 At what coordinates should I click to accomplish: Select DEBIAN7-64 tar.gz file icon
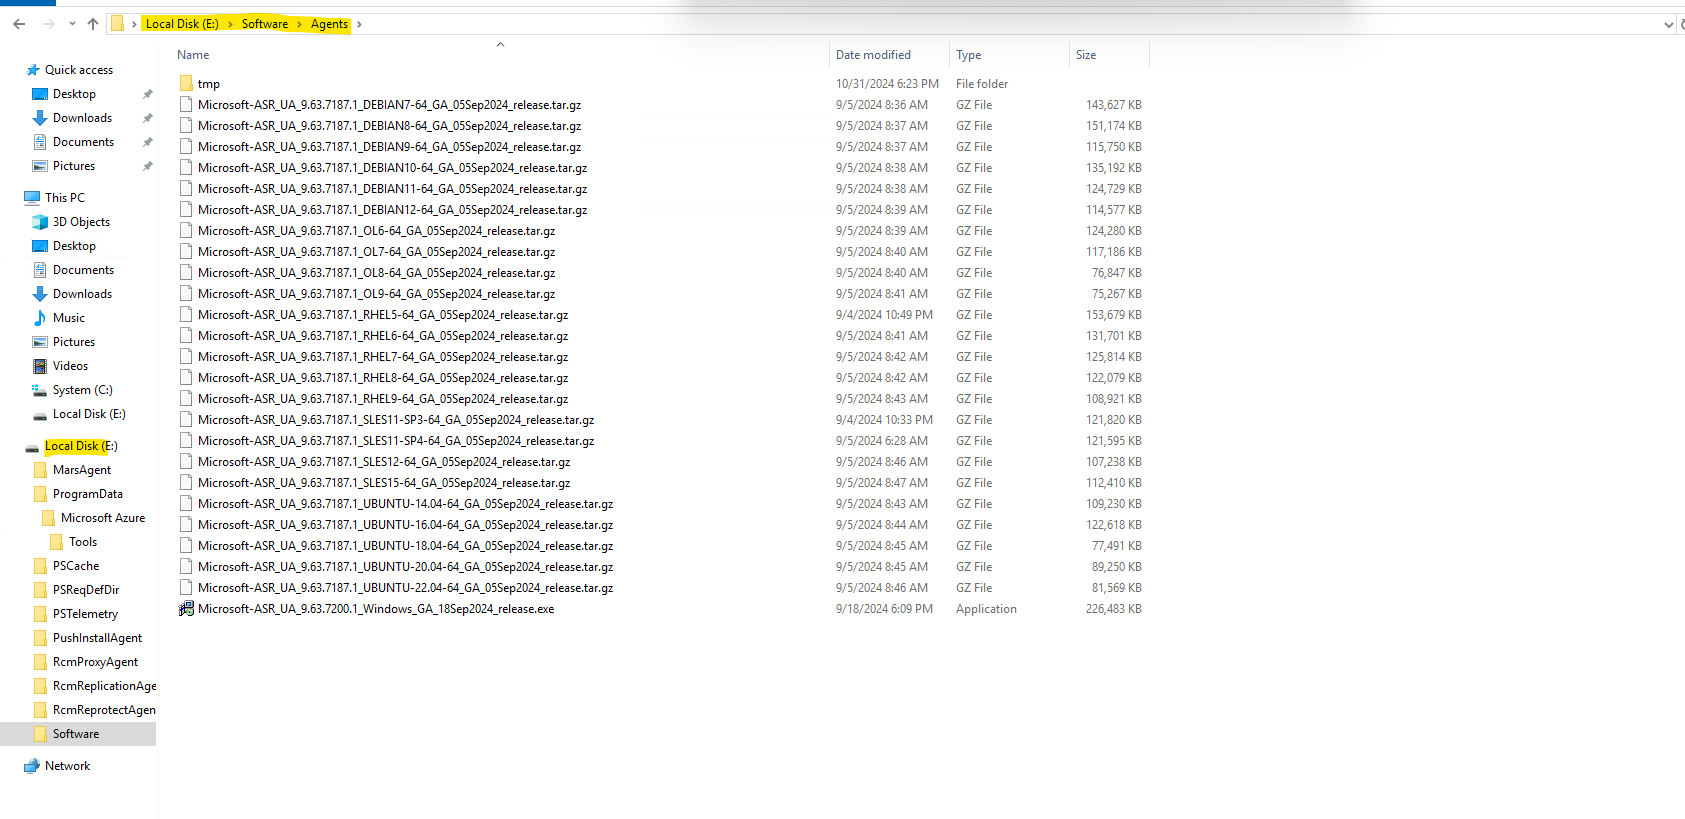(x=186, y=104)
